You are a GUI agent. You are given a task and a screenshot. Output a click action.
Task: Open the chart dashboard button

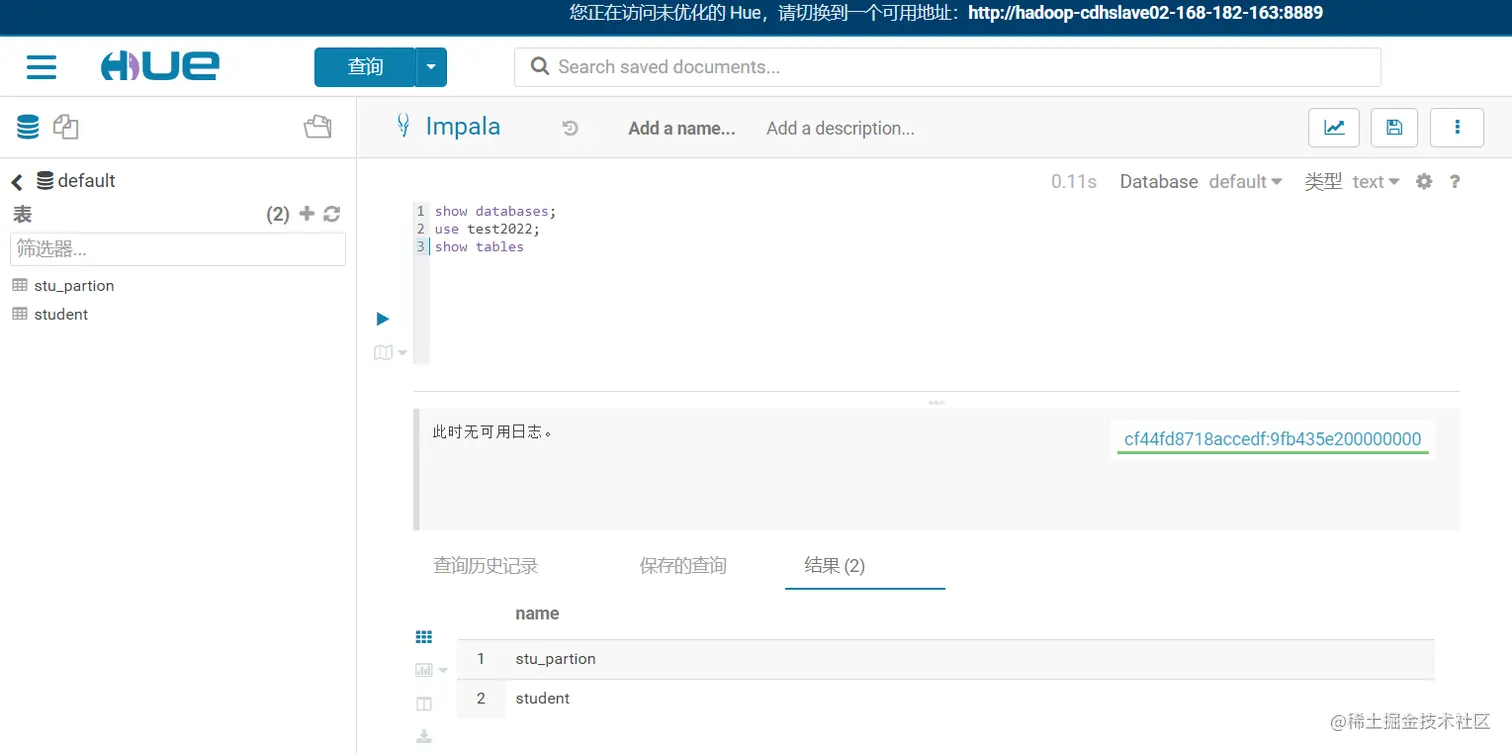[x=1334, y=127]
